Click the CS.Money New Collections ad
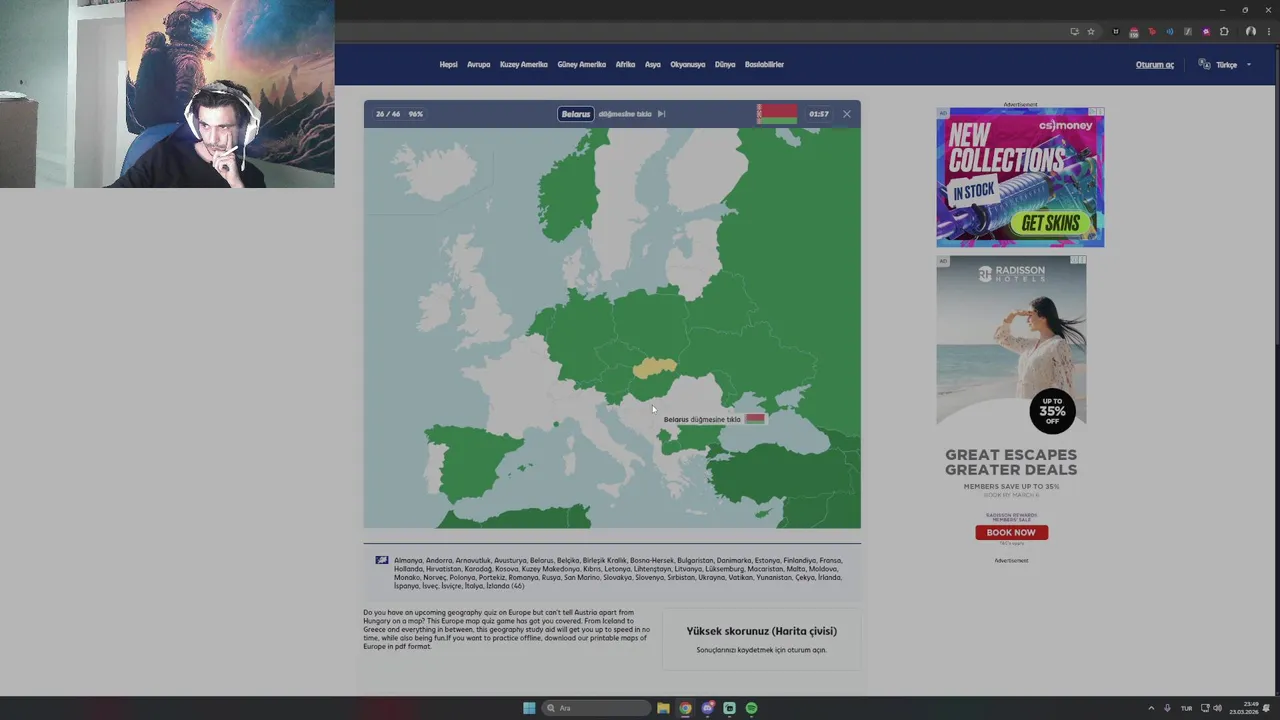Image resolution: width=1280 pixels, height=720 pixels. 1020,177
